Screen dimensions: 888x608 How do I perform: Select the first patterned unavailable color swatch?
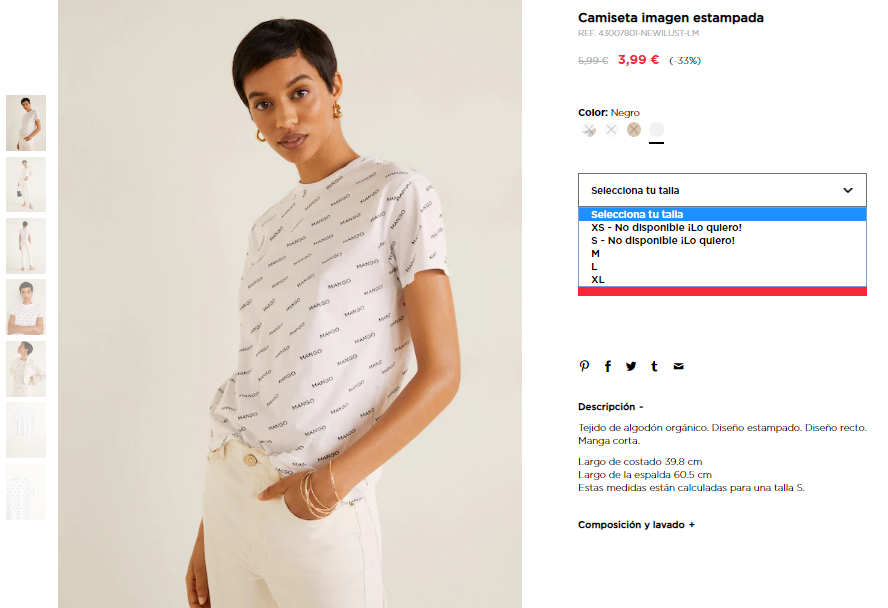tap(589, 130)
